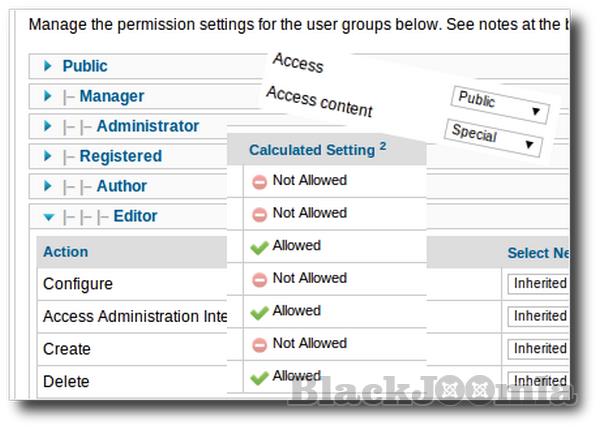600x430 pixels.
Task: Expand the Registered group arrow
Action: 47,156
